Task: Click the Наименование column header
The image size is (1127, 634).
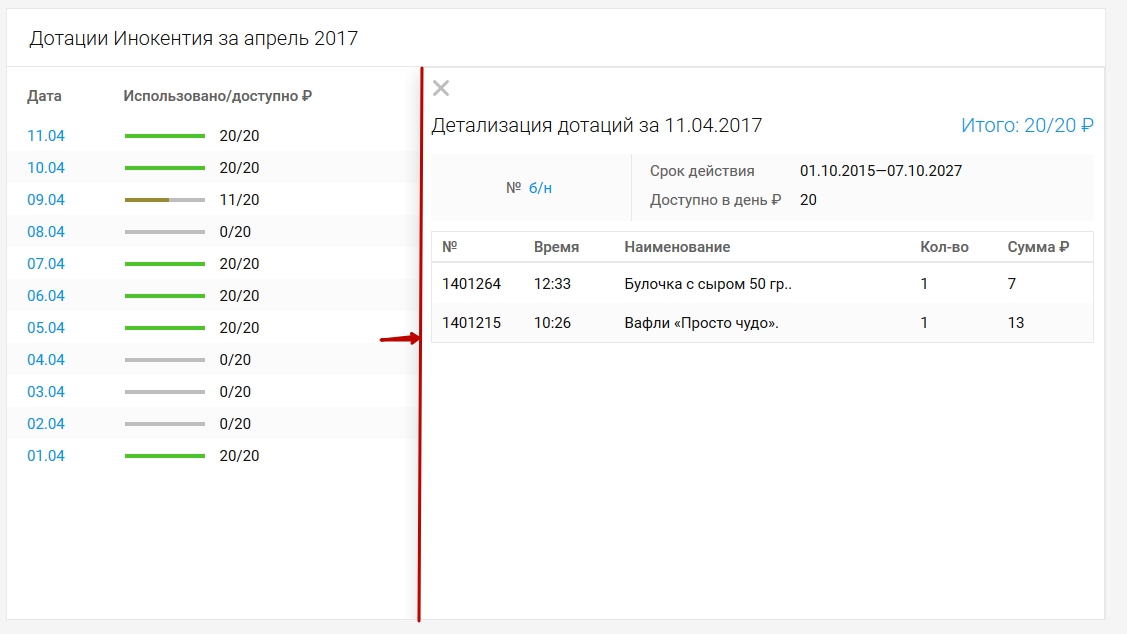Action: pyautogui.click(x=677, y=247)
